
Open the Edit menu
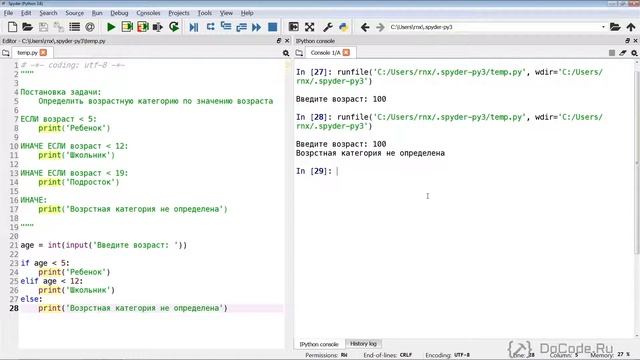click(x=26, y=13)
